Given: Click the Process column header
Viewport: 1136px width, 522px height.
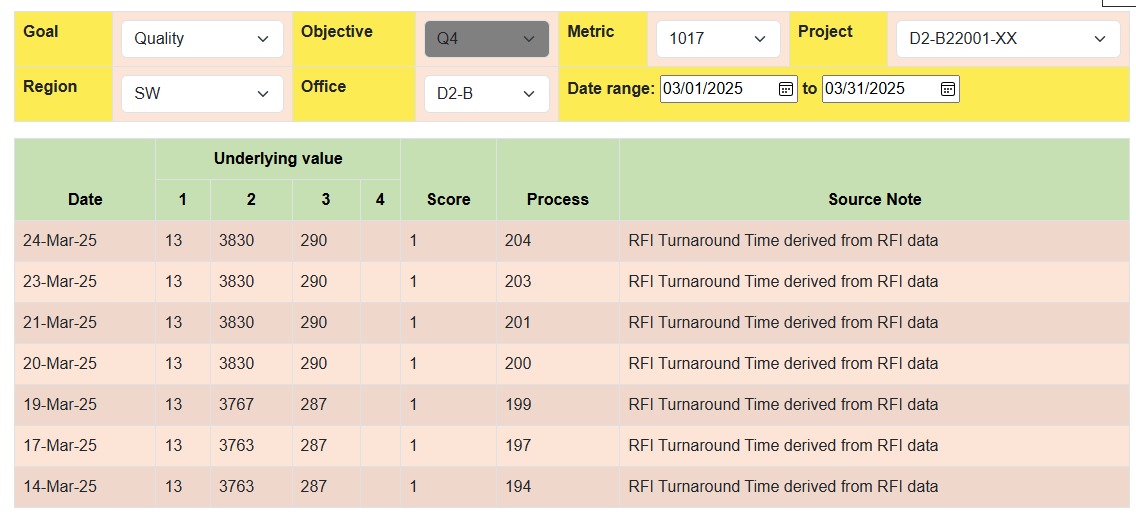Looking at the screenshot, I should 557,199.
